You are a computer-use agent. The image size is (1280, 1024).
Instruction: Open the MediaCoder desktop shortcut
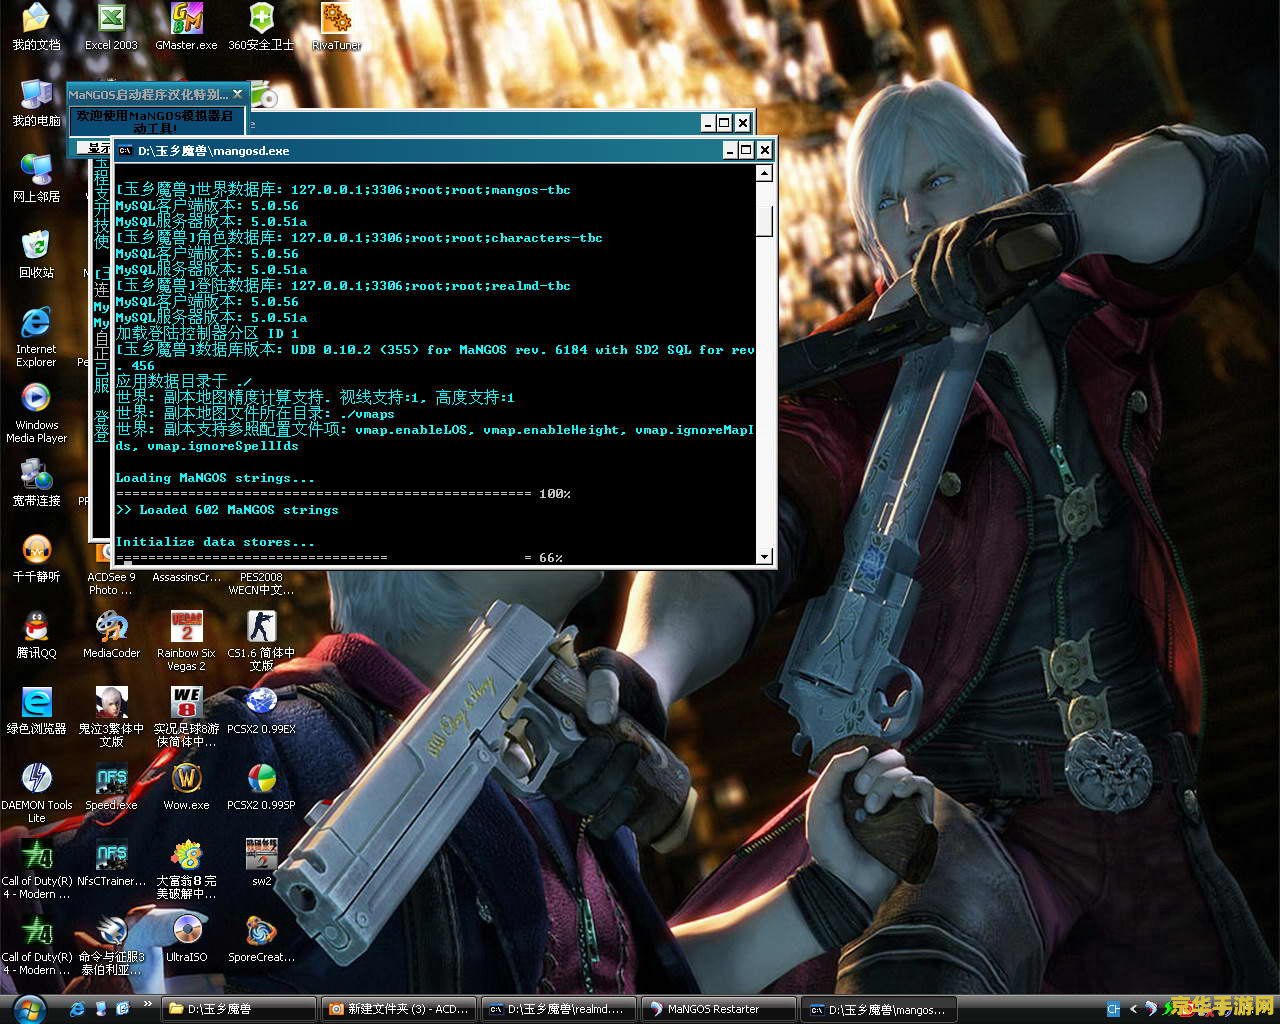(x=111, y=634)
